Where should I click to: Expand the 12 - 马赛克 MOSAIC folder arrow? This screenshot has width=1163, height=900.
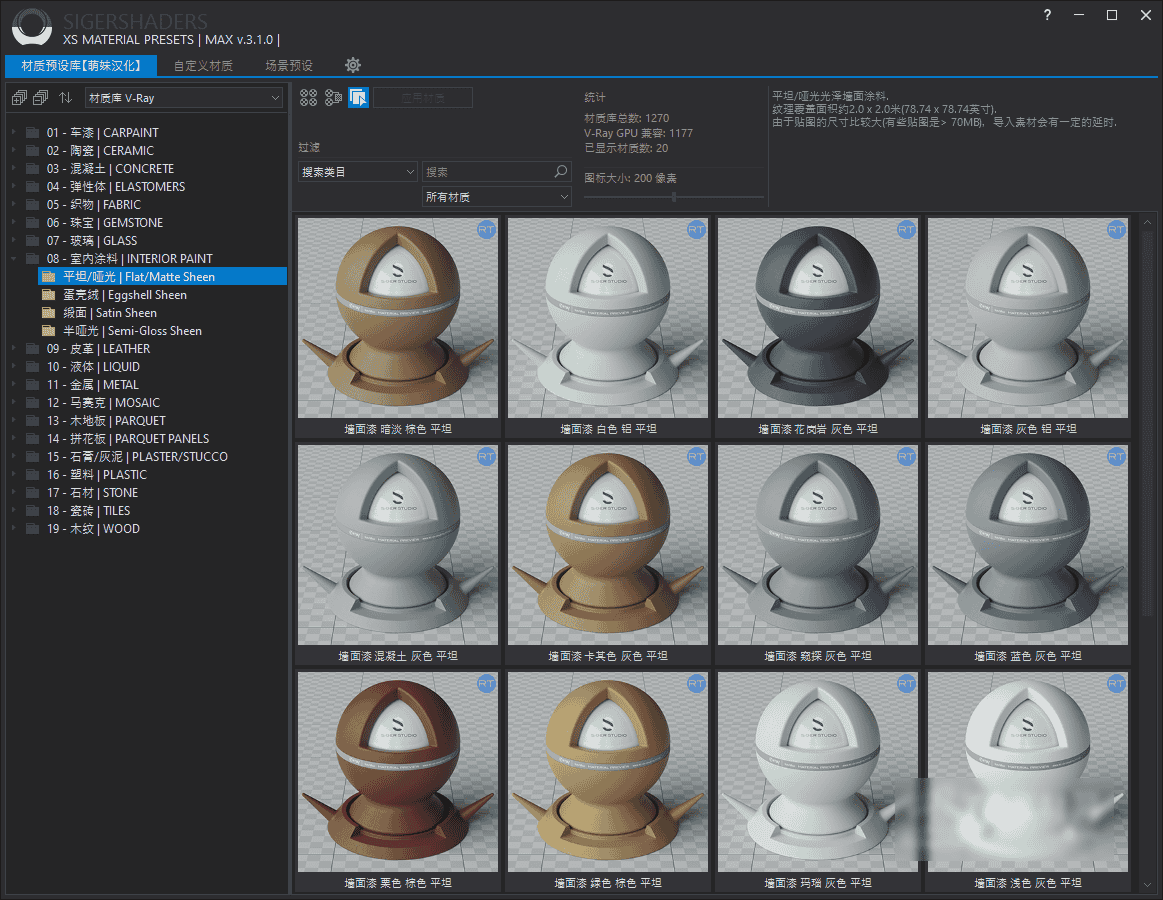point(14,402)
